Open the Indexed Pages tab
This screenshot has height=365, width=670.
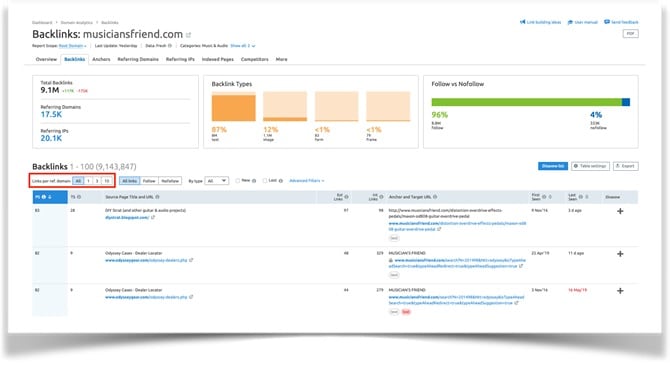(x=217, y=59)
